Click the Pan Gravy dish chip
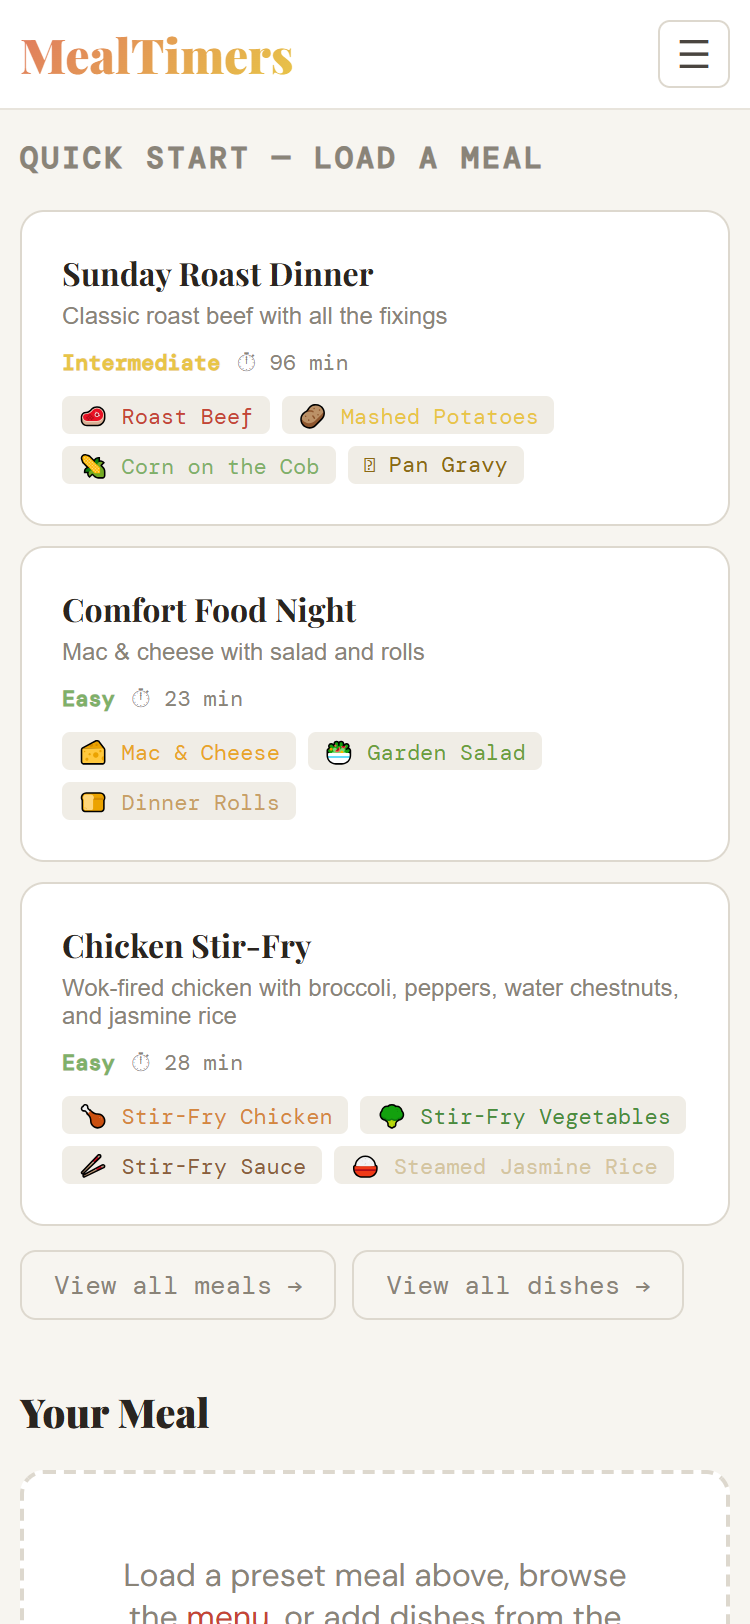Viewport: 750px width, 1624px height. [x=435, y=463]
